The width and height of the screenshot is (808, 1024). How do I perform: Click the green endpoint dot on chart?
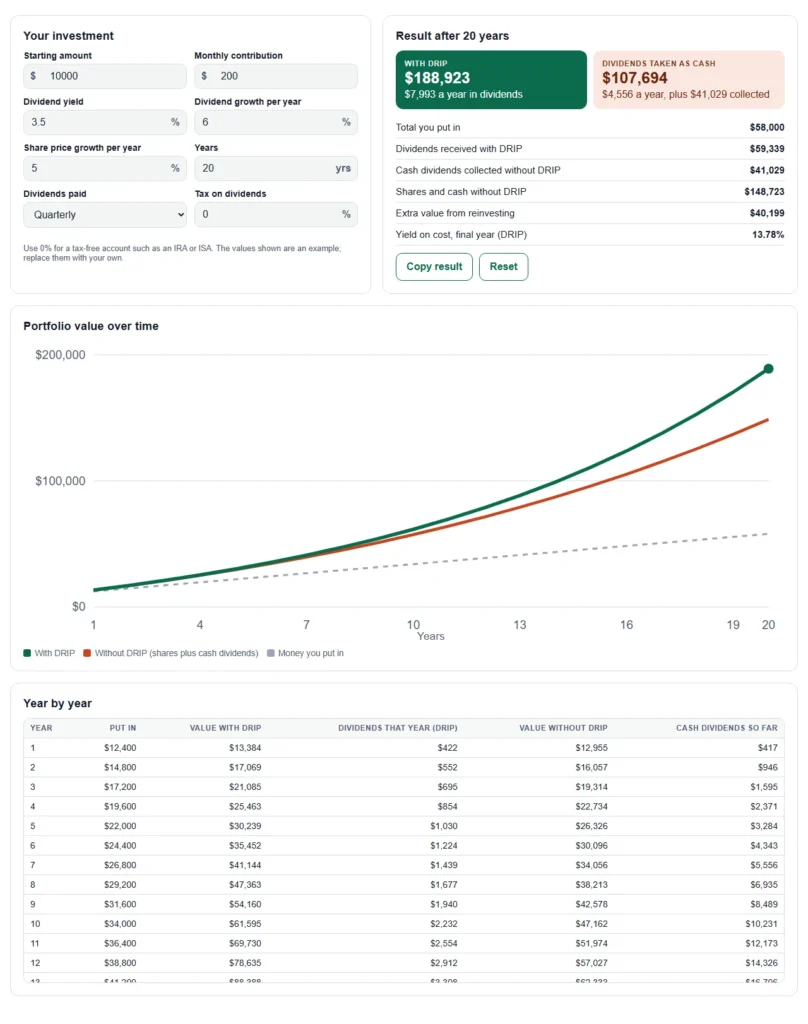click(768, 369)
